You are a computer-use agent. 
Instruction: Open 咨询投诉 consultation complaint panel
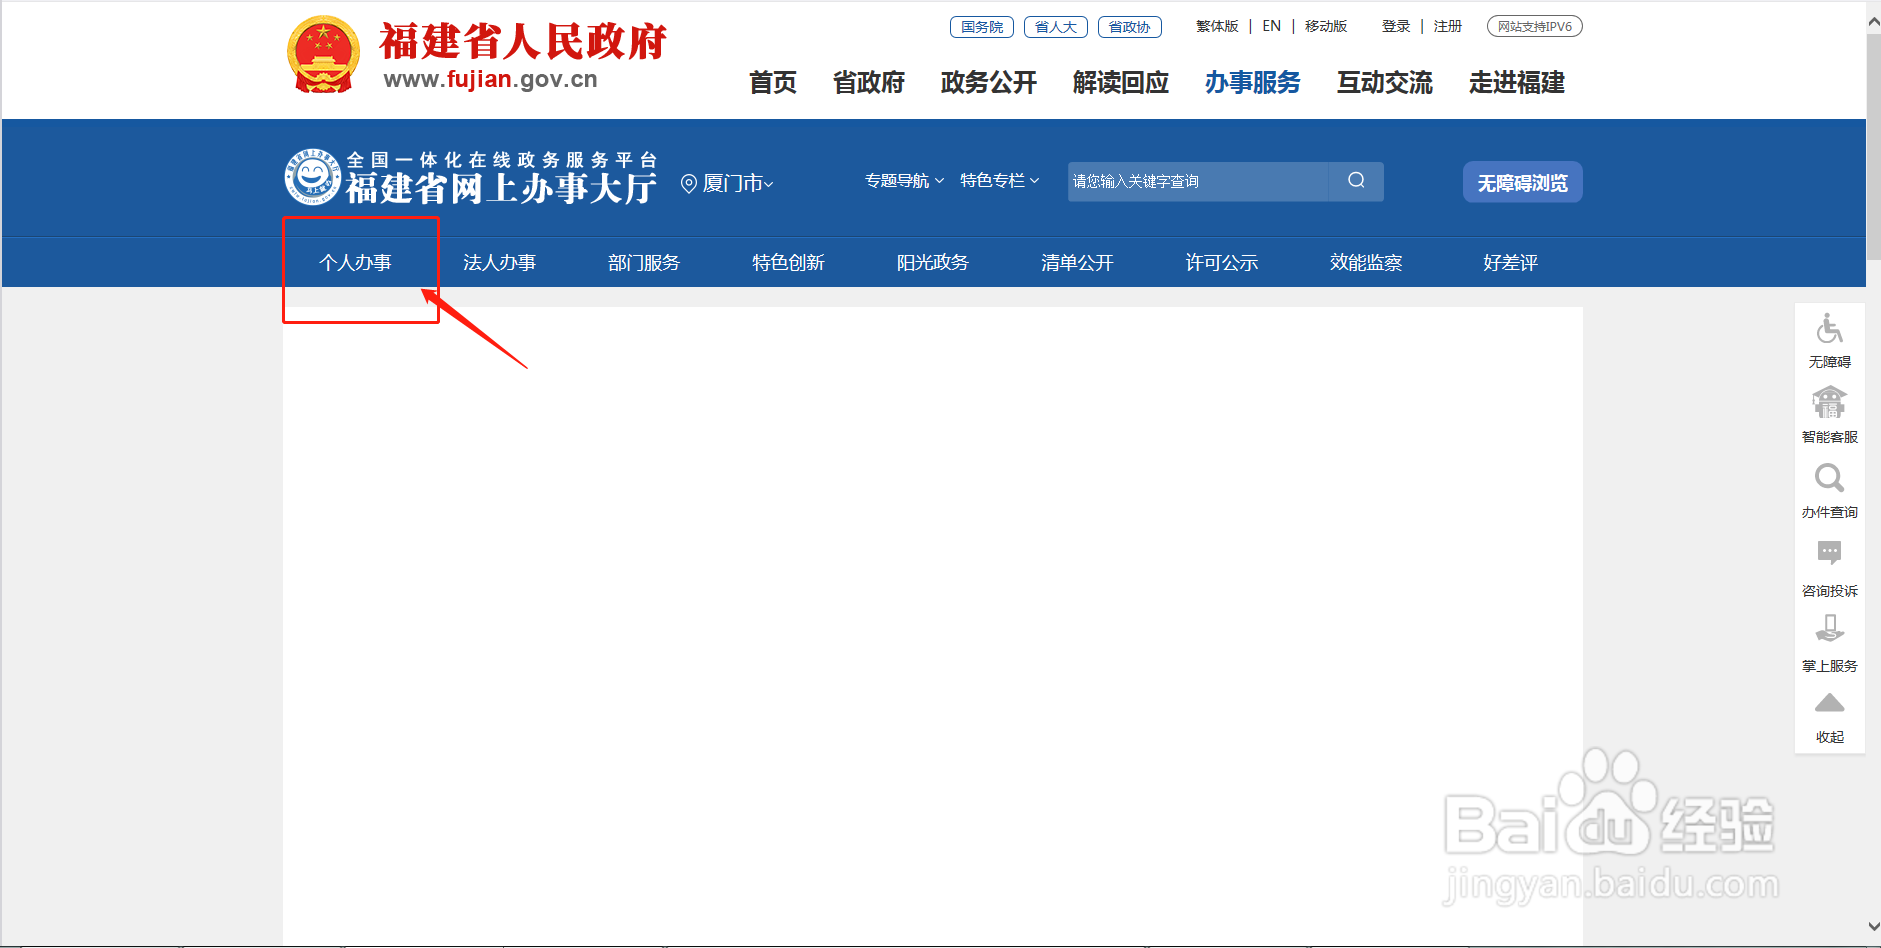[1829, 555]
